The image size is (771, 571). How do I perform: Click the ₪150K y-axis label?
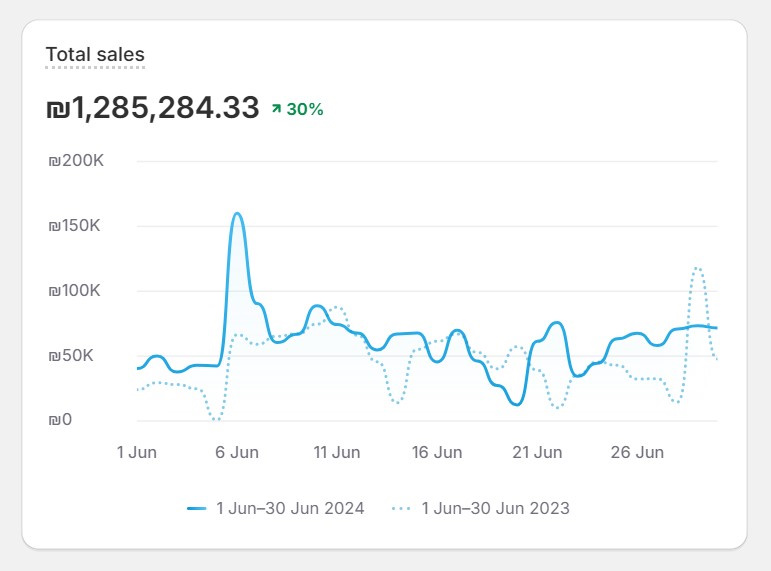[75, 226]
